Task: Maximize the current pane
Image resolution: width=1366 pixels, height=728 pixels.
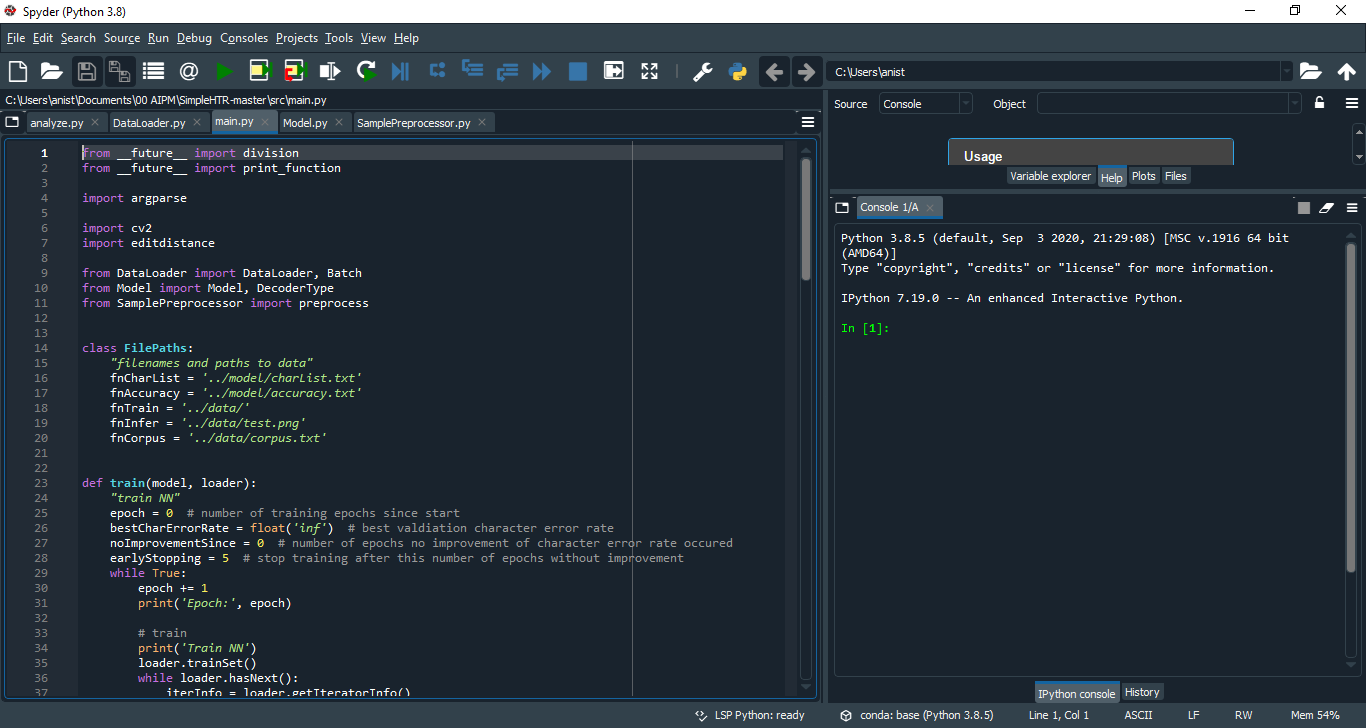Action: tap(614, 71)
